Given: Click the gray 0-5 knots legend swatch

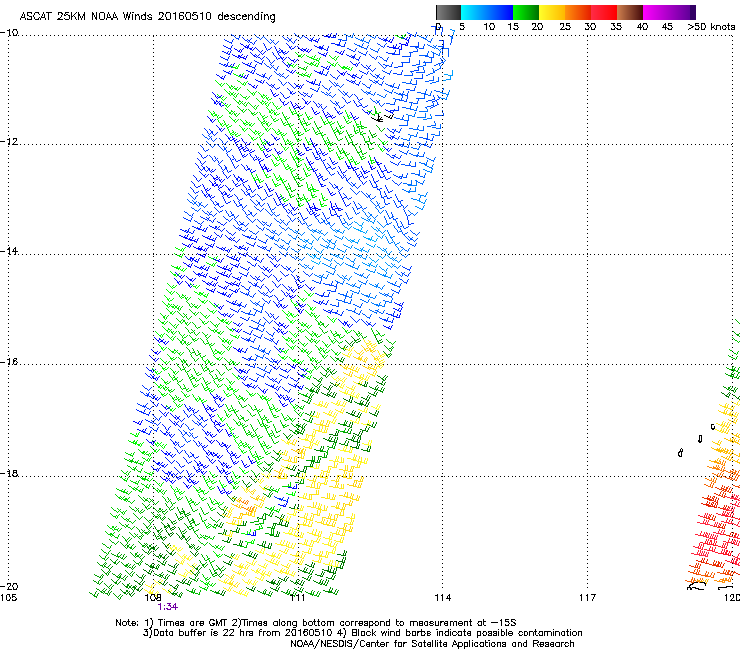Looking at the screenshot, I should click(x=448, y=12).
